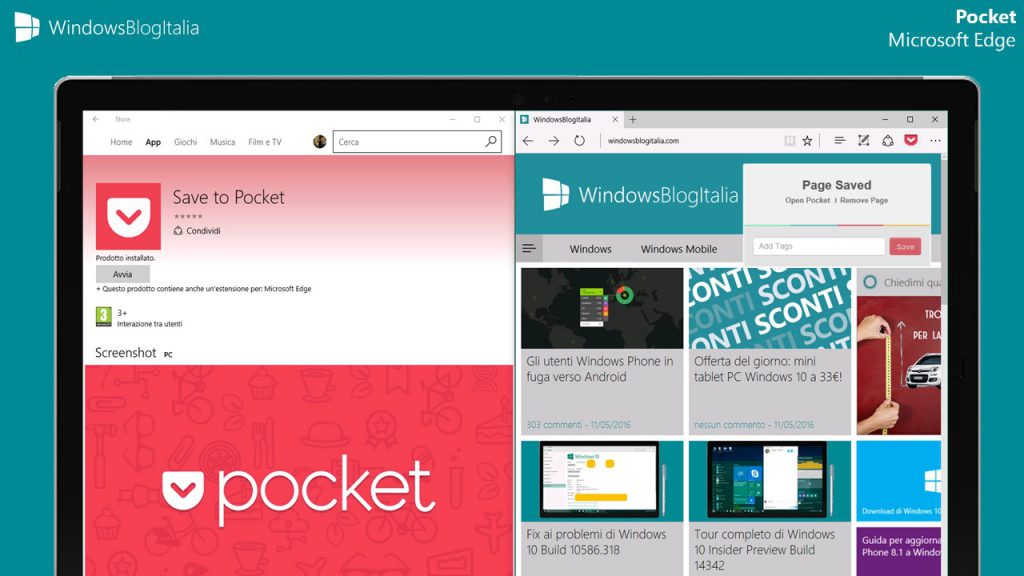Image resolution: width=1024 pixels, height=576 pixels.
Task: Open the Windows menu item on site
Action: coord(590,249)
